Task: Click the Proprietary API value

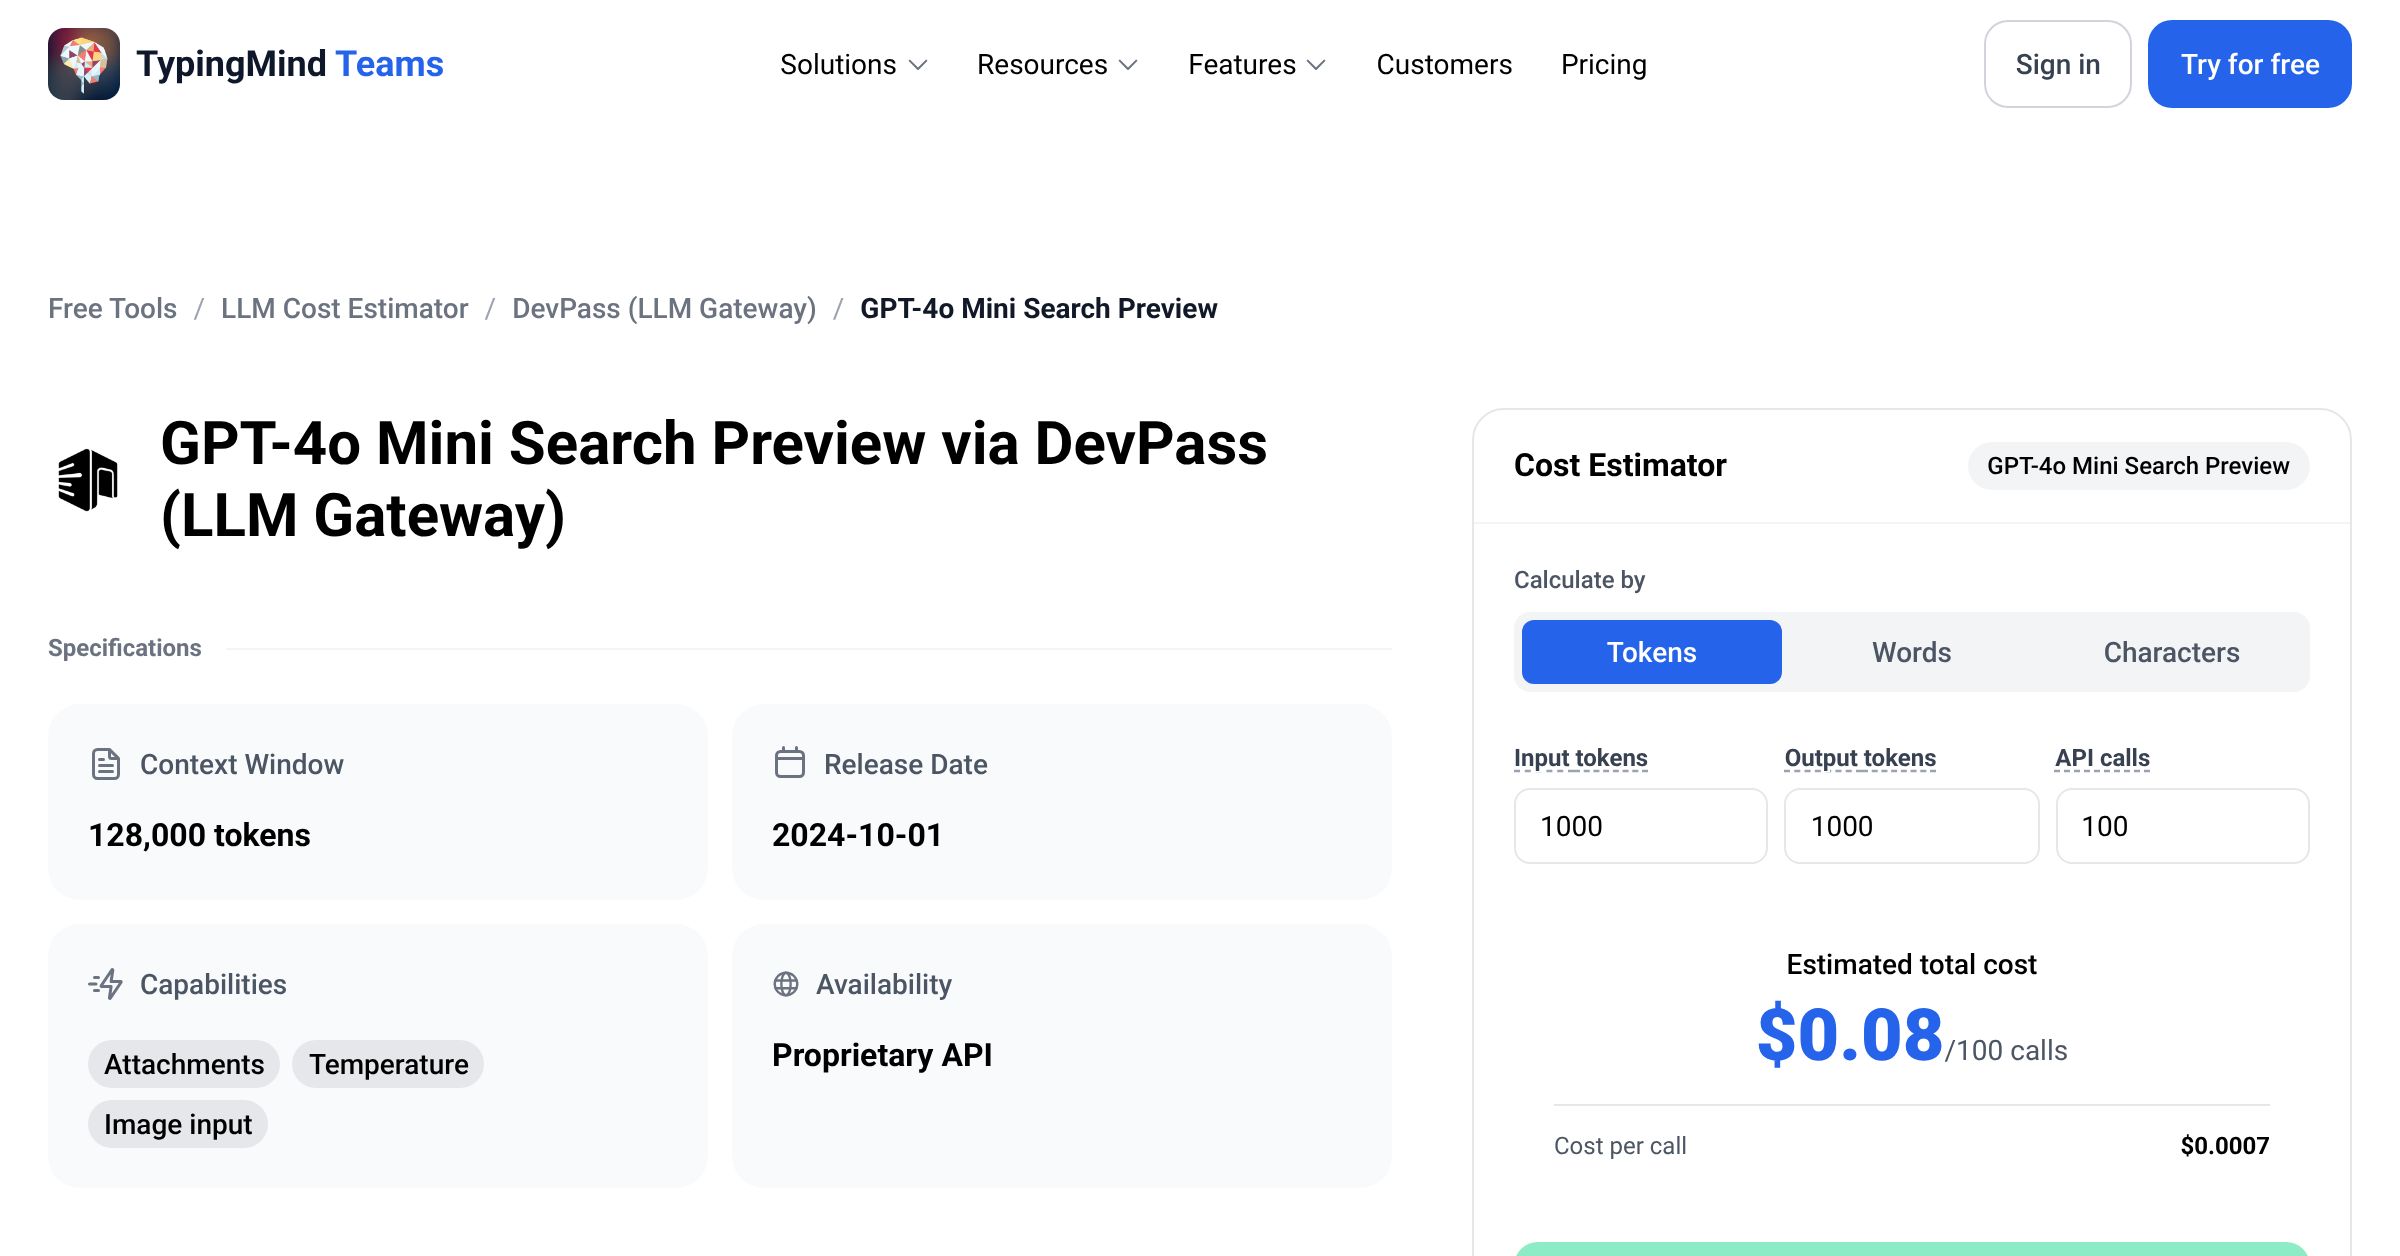Action: point(882,1055)
